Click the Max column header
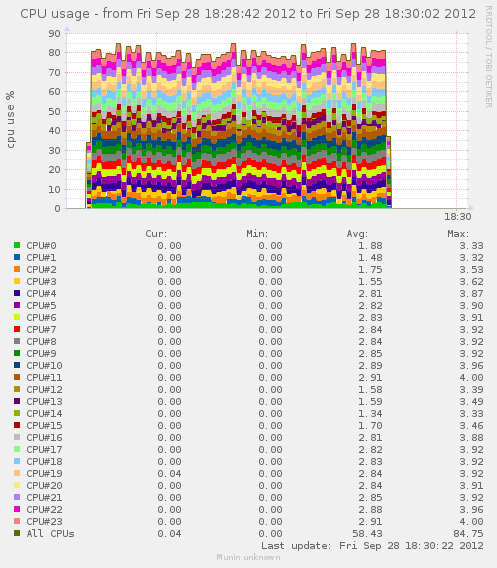 click(x=458, y=234)
